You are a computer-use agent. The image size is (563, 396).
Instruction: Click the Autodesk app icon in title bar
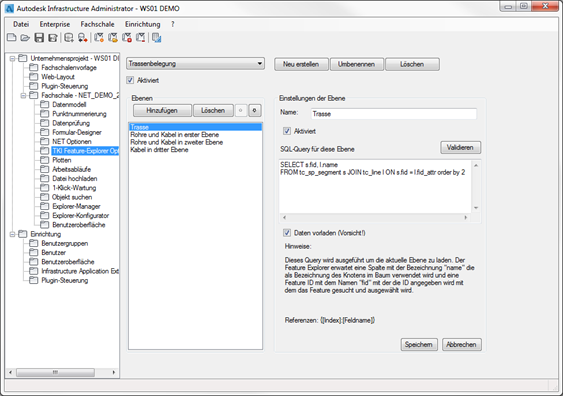(10, 8)
